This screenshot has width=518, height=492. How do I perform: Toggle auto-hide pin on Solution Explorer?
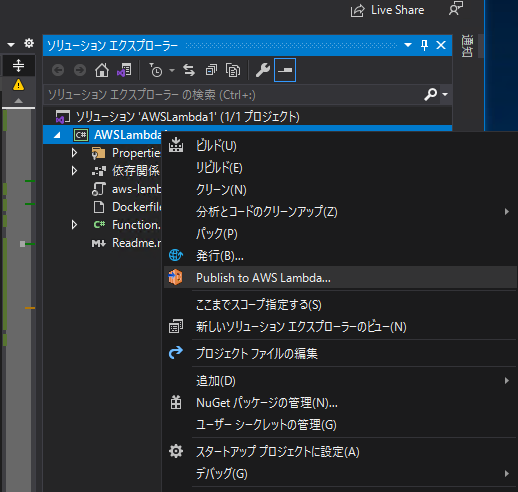tap(424, 45)
